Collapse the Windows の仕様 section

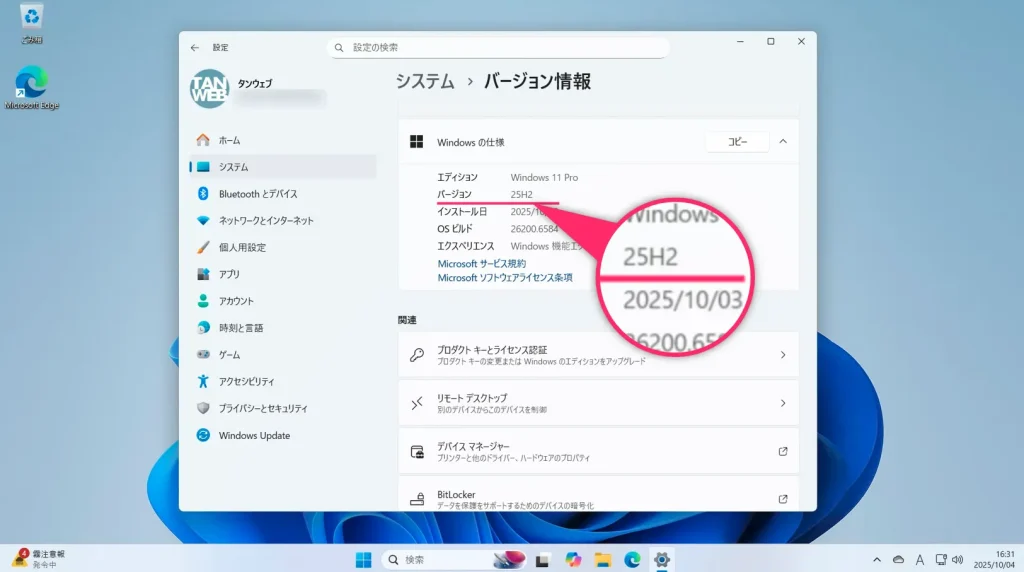pos(783,142)
